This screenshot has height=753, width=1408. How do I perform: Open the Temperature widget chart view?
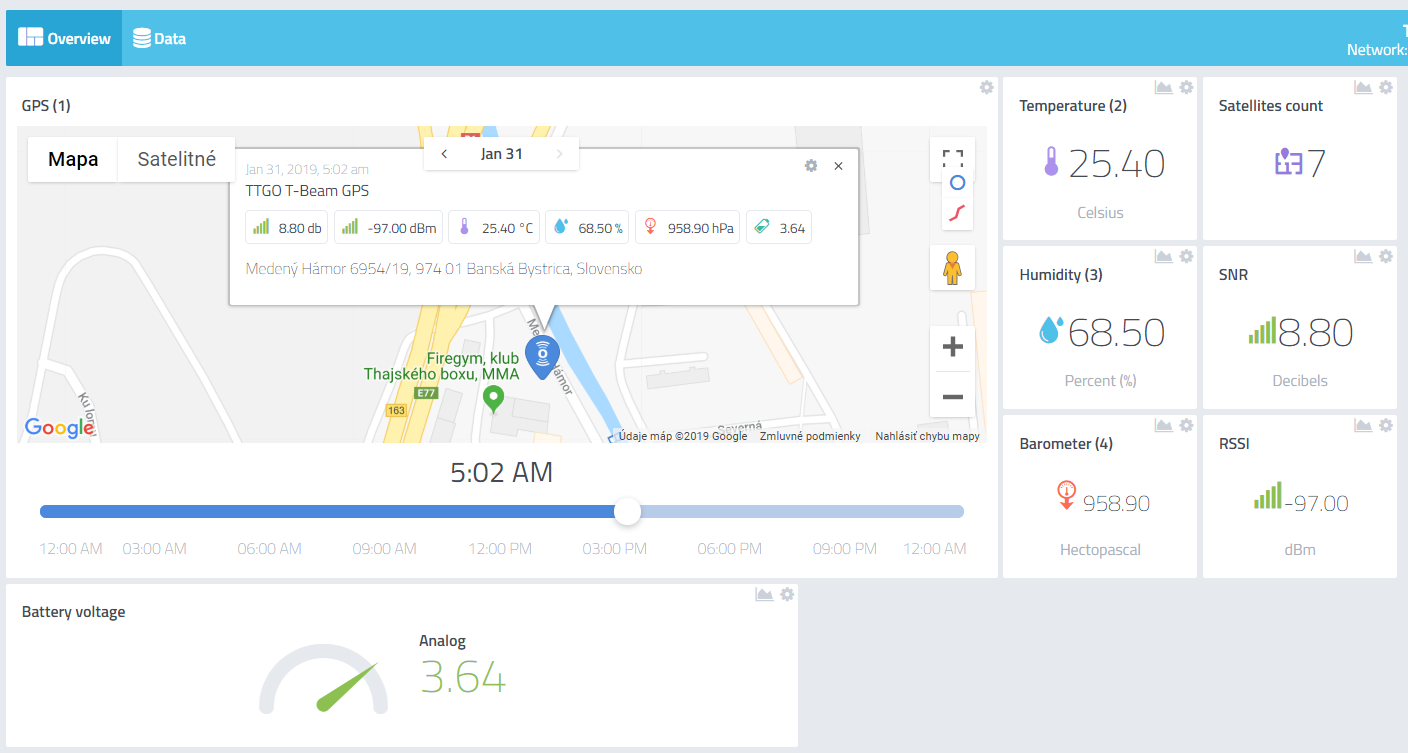click(x=1163, y=87)
